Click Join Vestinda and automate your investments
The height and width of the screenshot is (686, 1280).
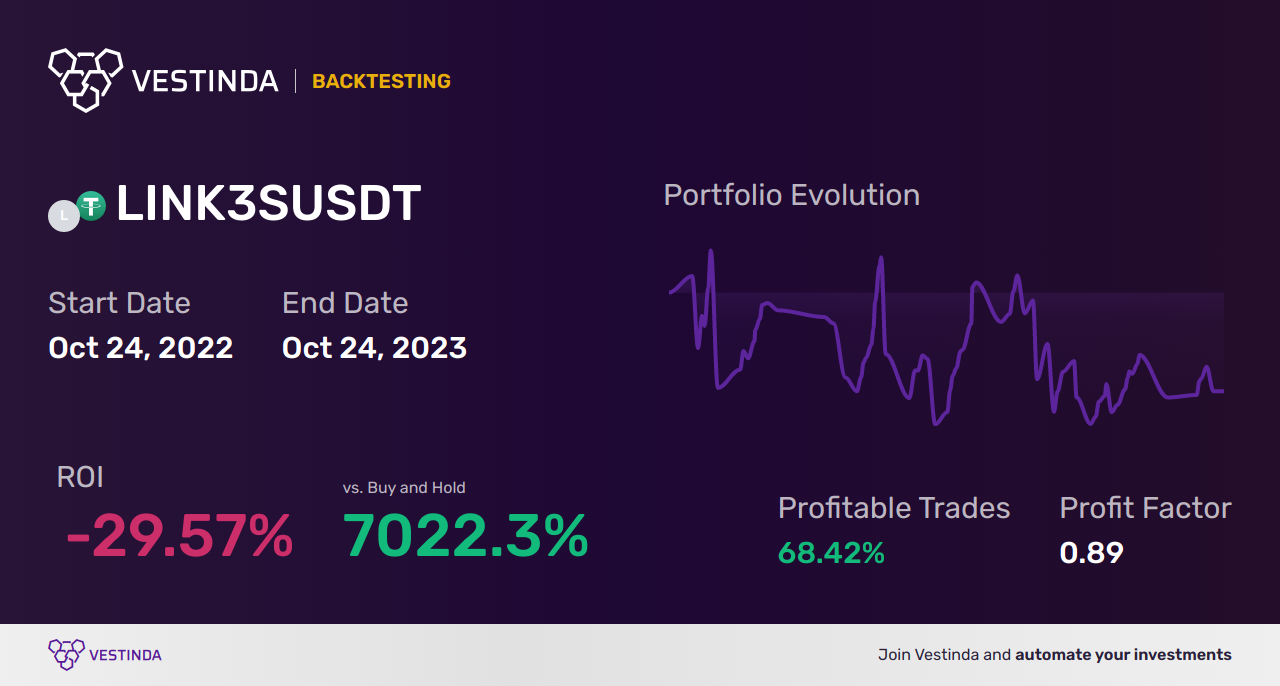tap(1055, 655)
